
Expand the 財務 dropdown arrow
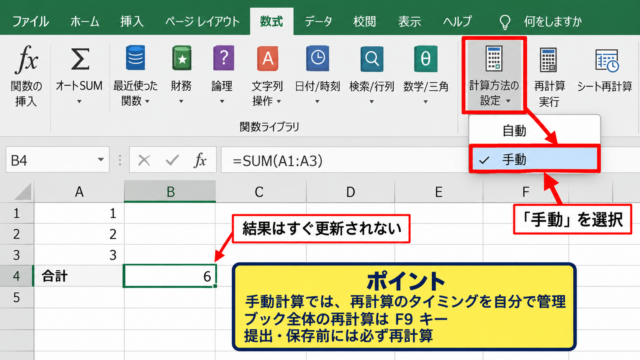[x=181, y=101]
